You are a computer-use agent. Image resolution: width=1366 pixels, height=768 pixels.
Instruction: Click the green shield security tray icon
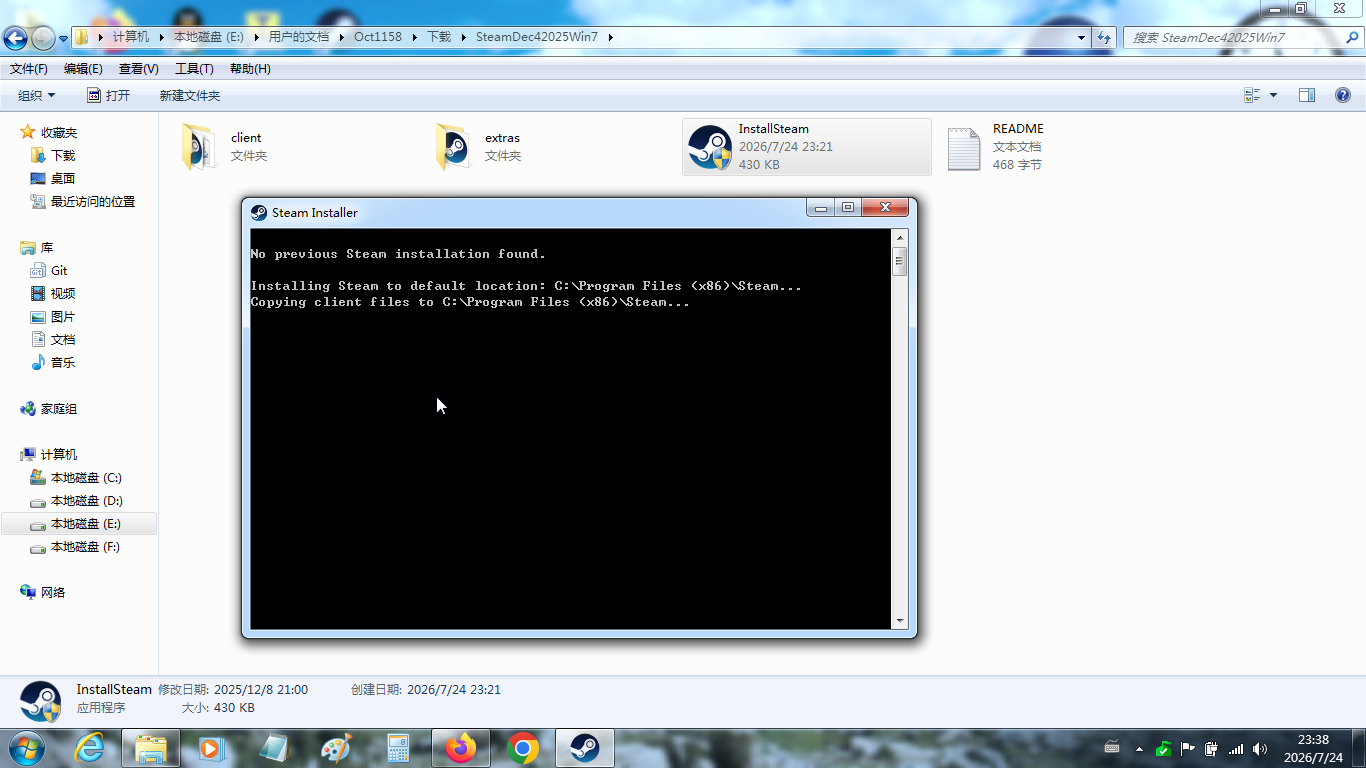coord(1163,748)
